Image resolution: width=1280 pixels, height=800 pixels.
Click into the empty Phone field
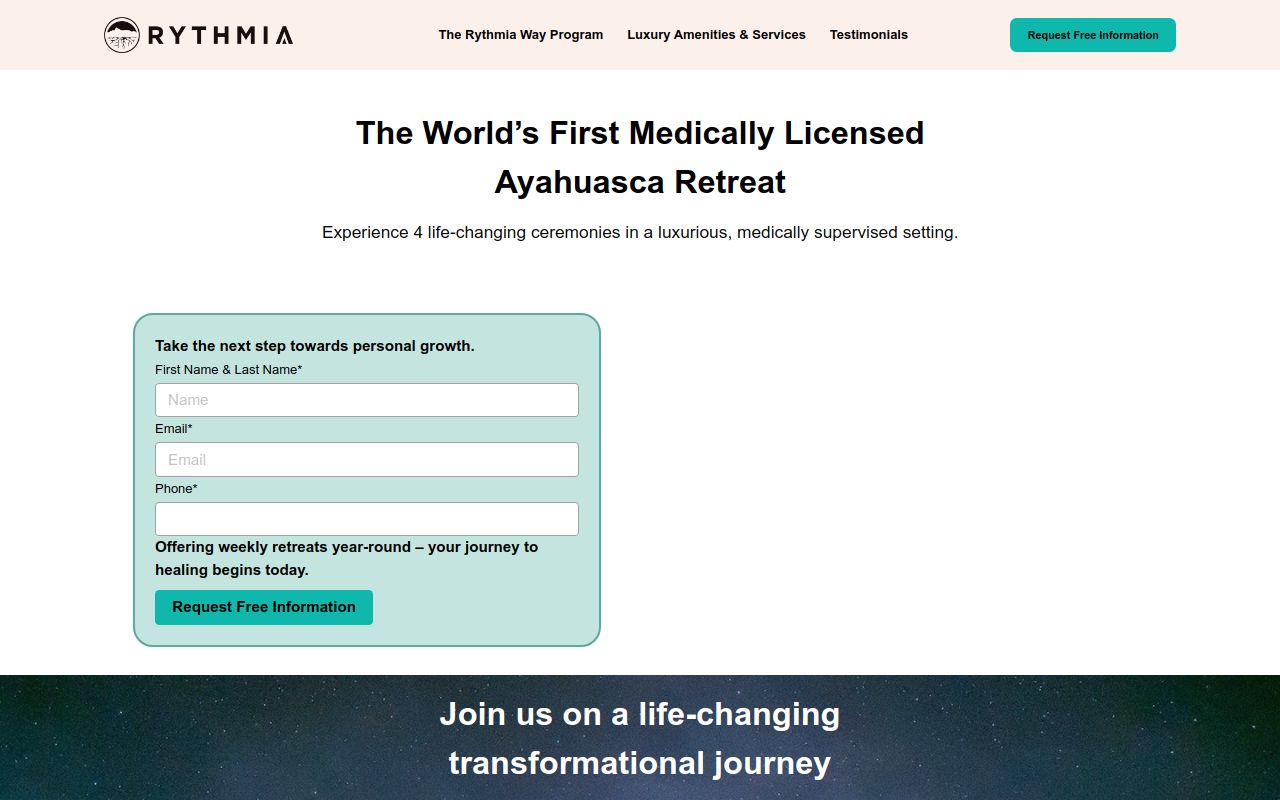367,519
